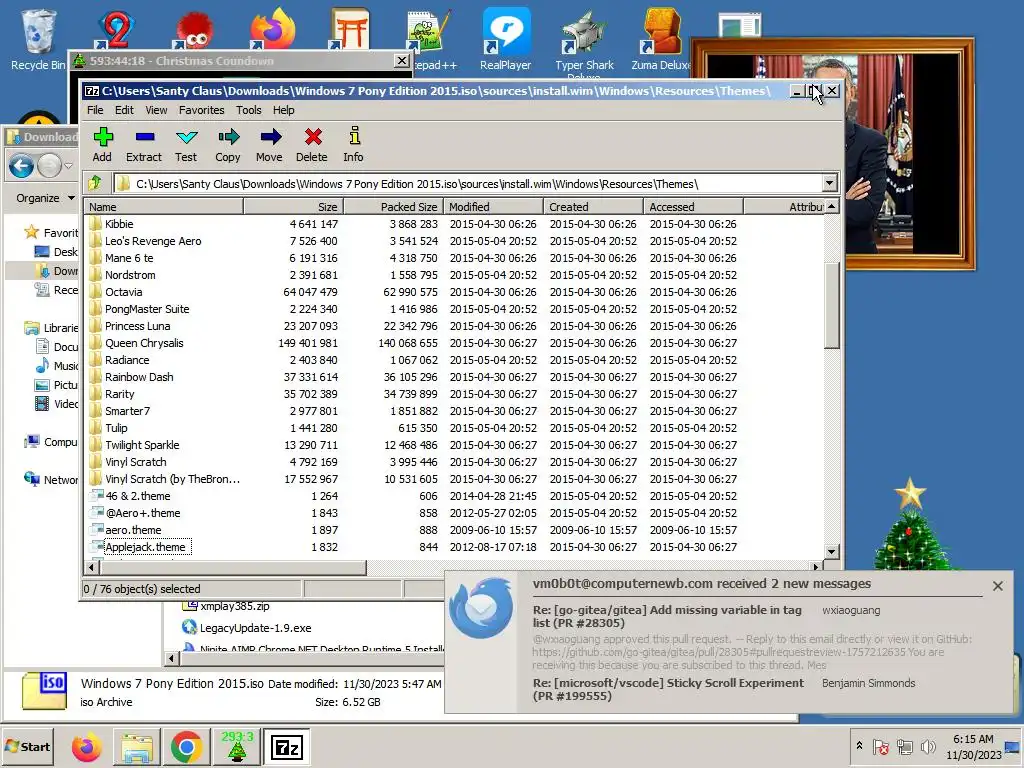This screenshot has width=1024, height=768.
Task: Open the Recycle Bin desktop icon
Action: pyautogui.click(x=38, y=39)
